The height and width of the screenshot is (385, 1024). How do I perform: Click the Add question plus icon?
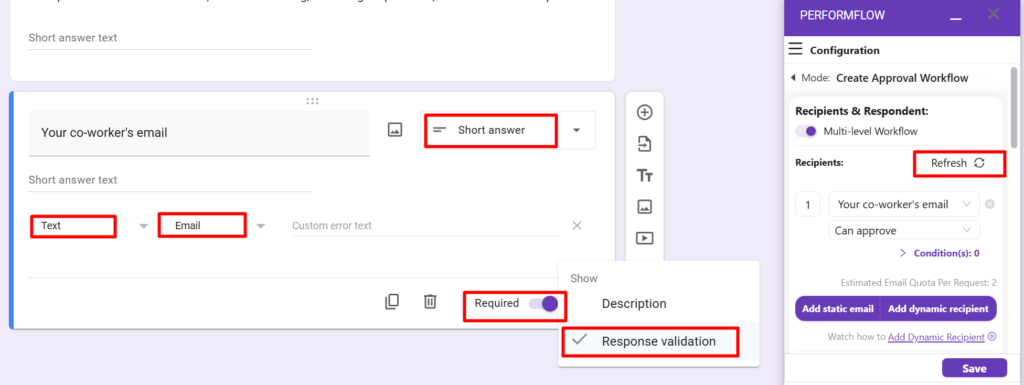point(645,112)
